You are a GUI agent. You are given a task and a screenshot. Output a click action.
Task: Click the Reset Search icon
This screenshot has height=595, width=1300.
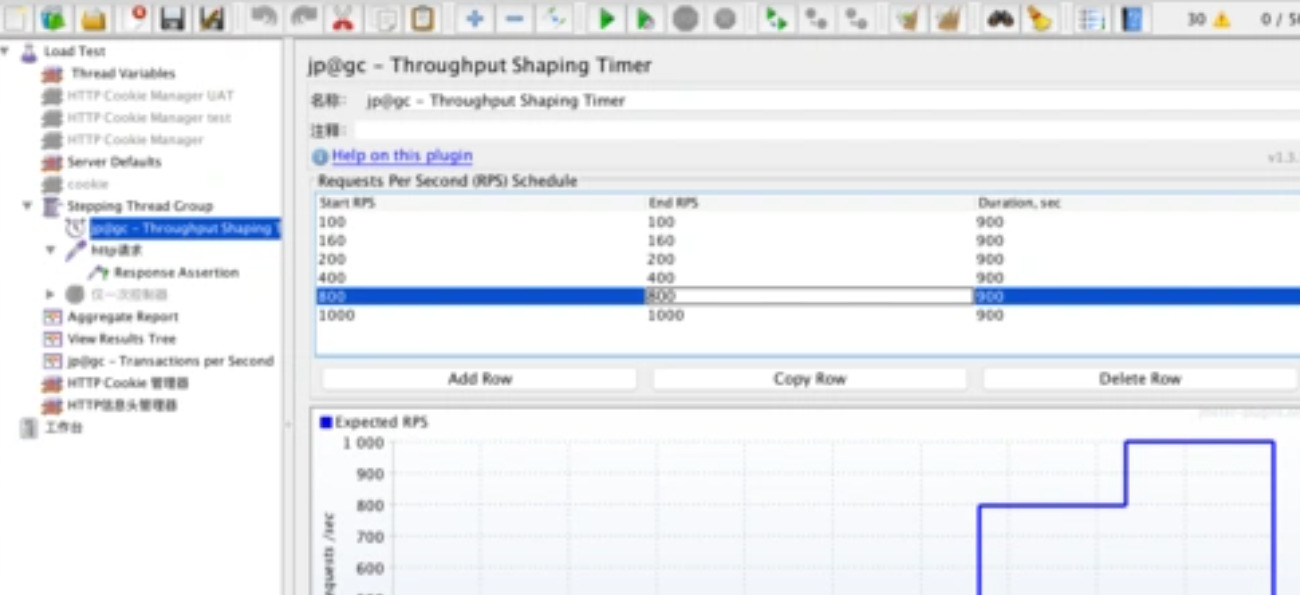(x=1040, y=17)
